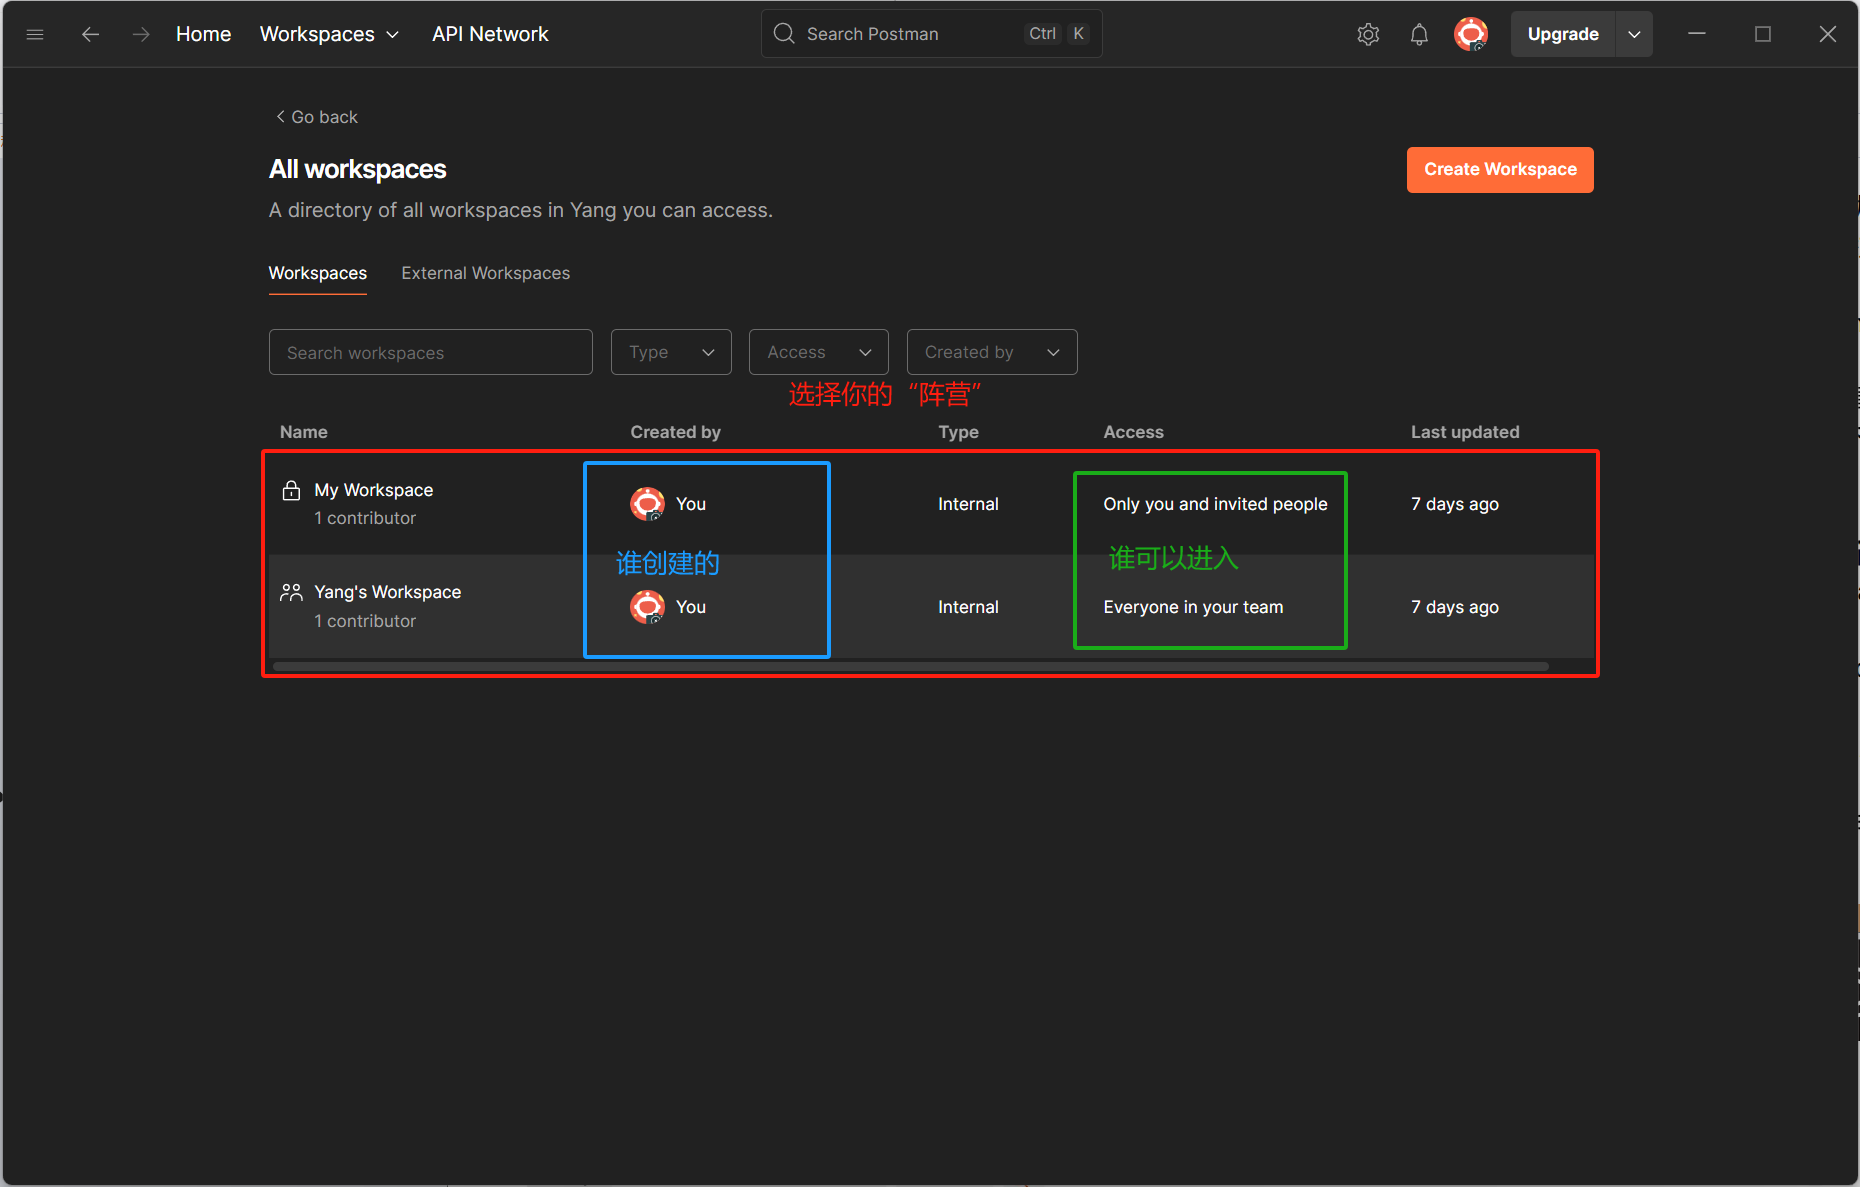This screenshot has width=1860, height=1187.
Task: Open the settings gear icon
Action: tap(1368, 34)
